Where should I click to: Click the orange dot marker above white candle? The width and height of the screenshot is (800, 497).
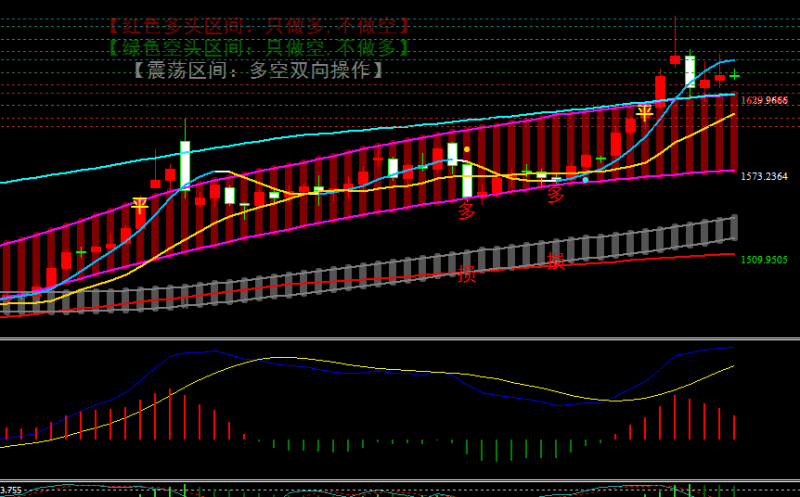pos(467,150)
